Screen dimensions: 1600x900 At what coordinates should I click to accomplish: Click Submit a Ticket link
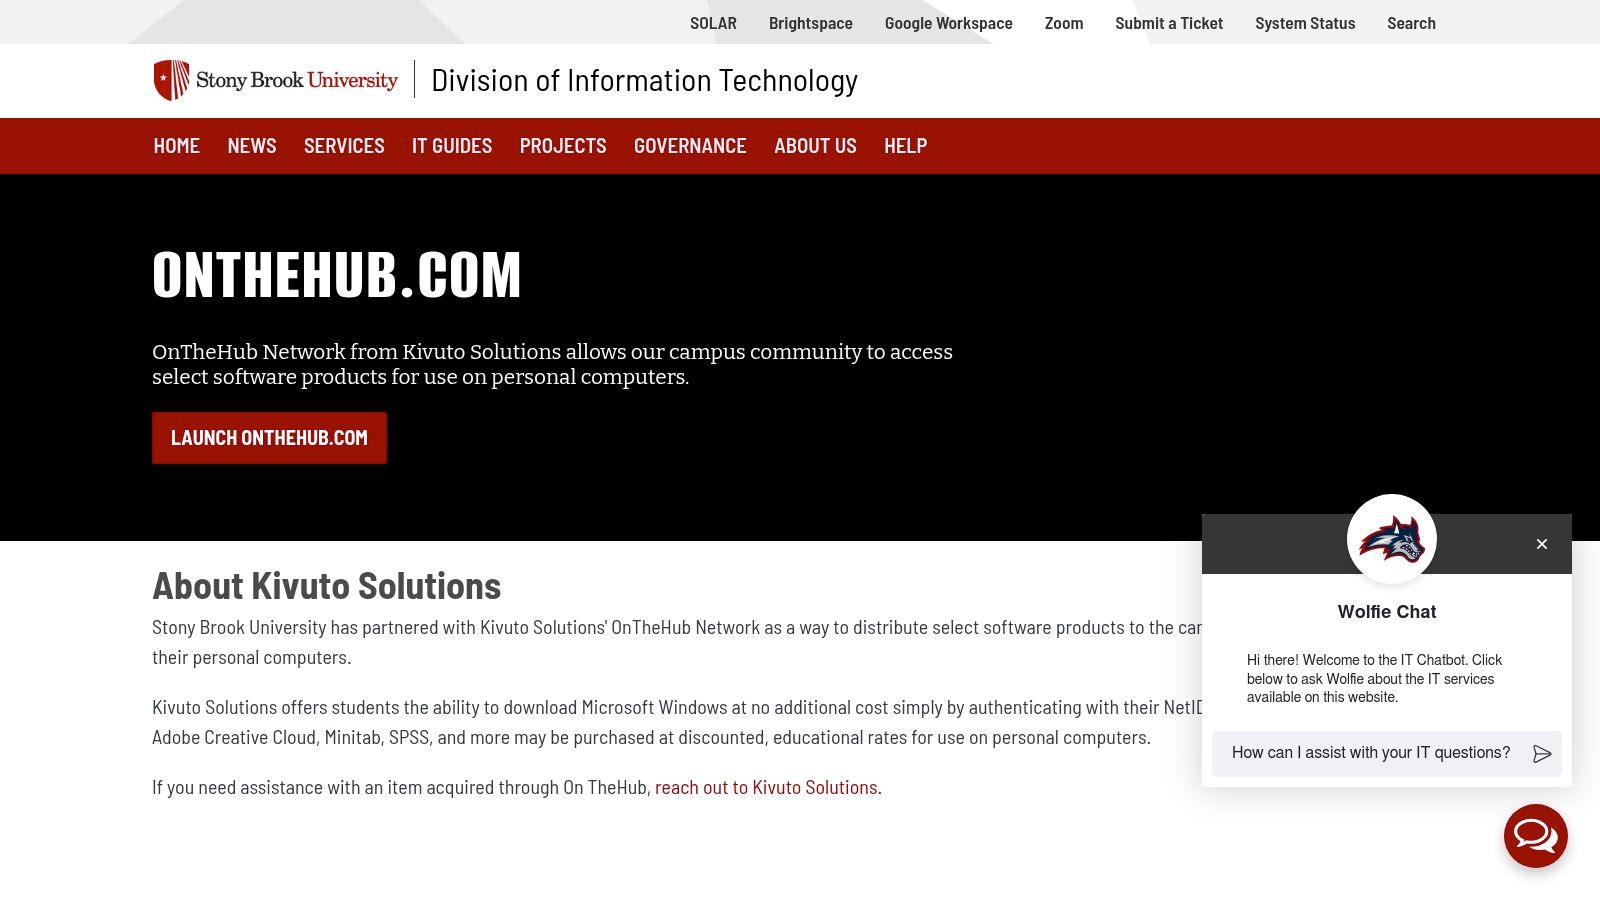pos(1169,23)
